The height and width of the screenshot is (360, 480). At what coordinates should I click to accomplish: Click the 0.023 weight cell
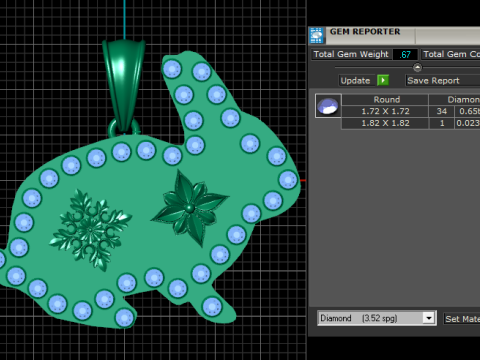point(467,123)
